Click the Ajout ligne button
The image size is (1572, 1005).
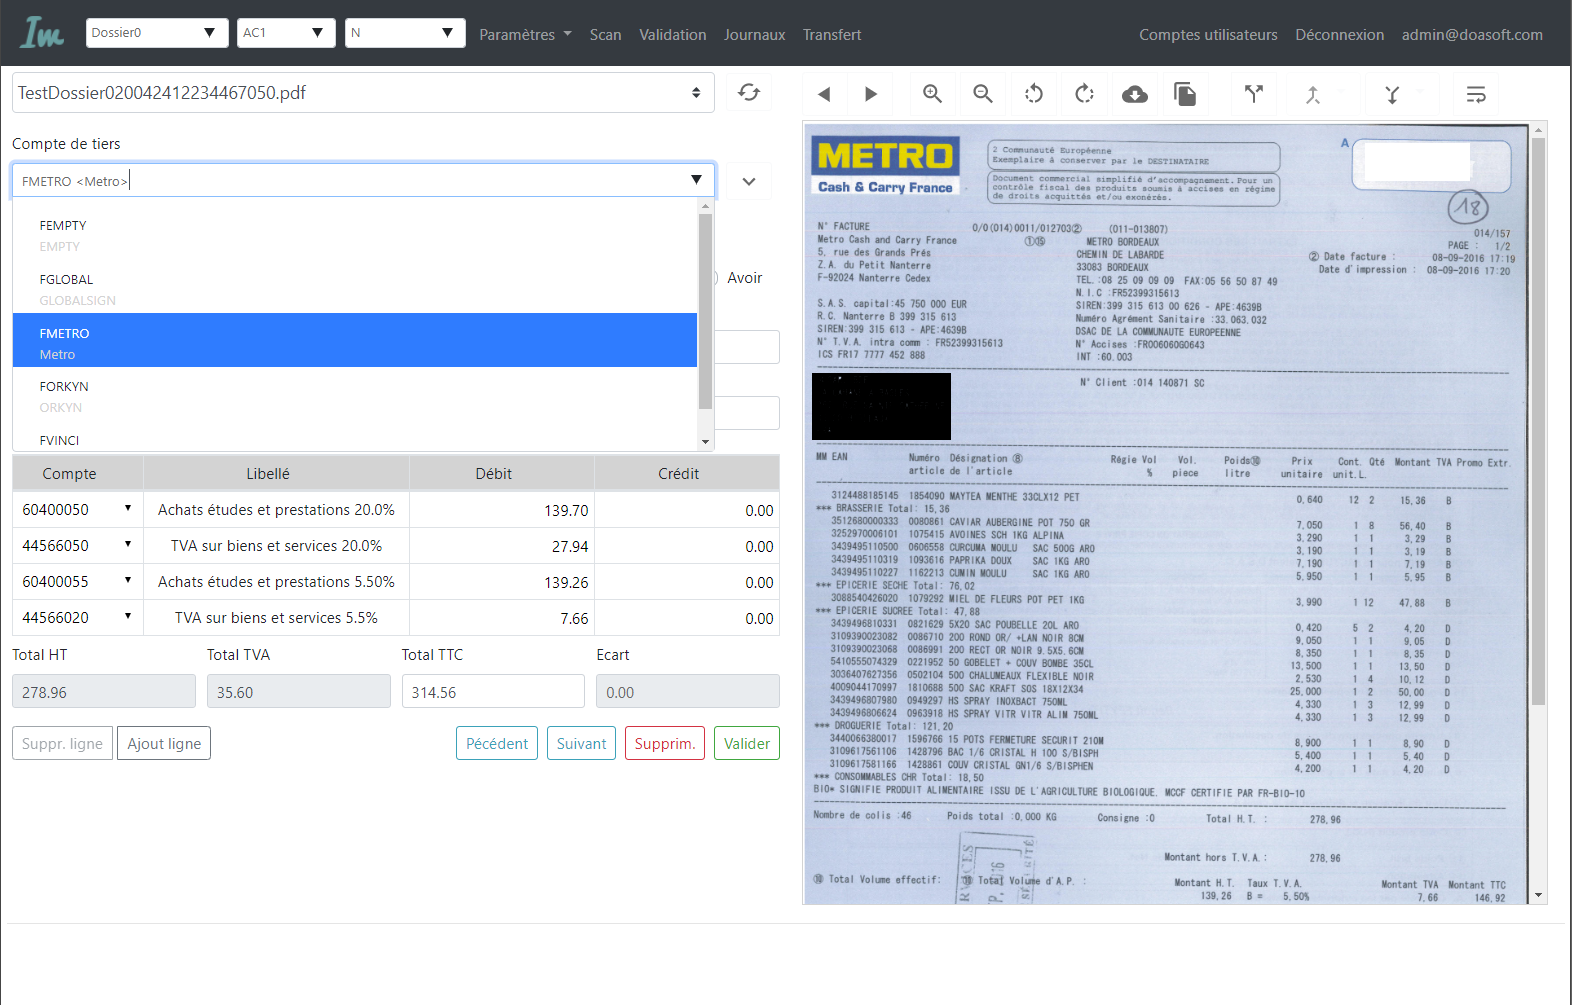[164, 743]
